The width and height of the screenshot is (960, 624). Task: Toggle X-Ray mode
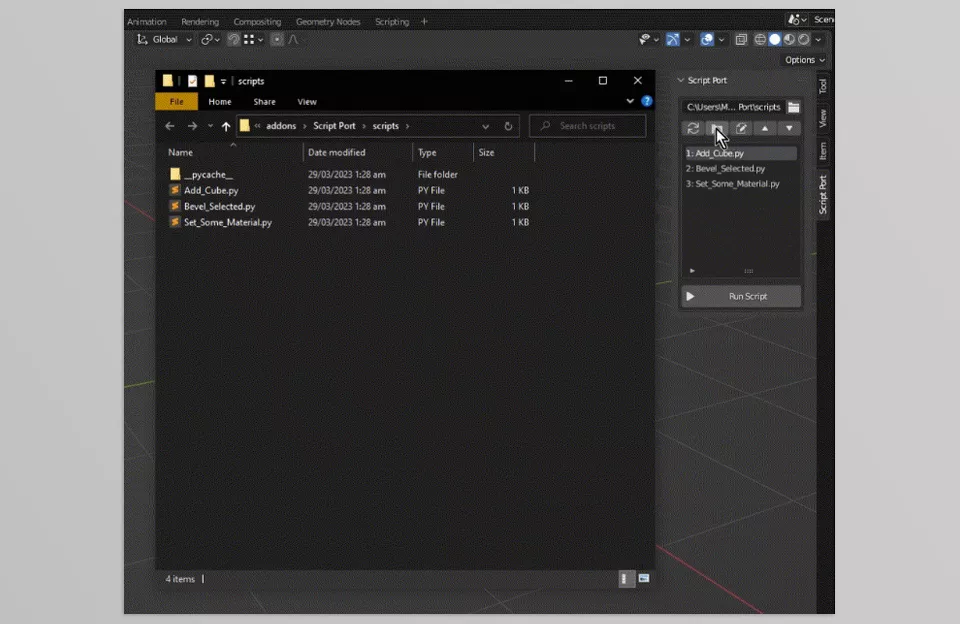tap(741, 39)
